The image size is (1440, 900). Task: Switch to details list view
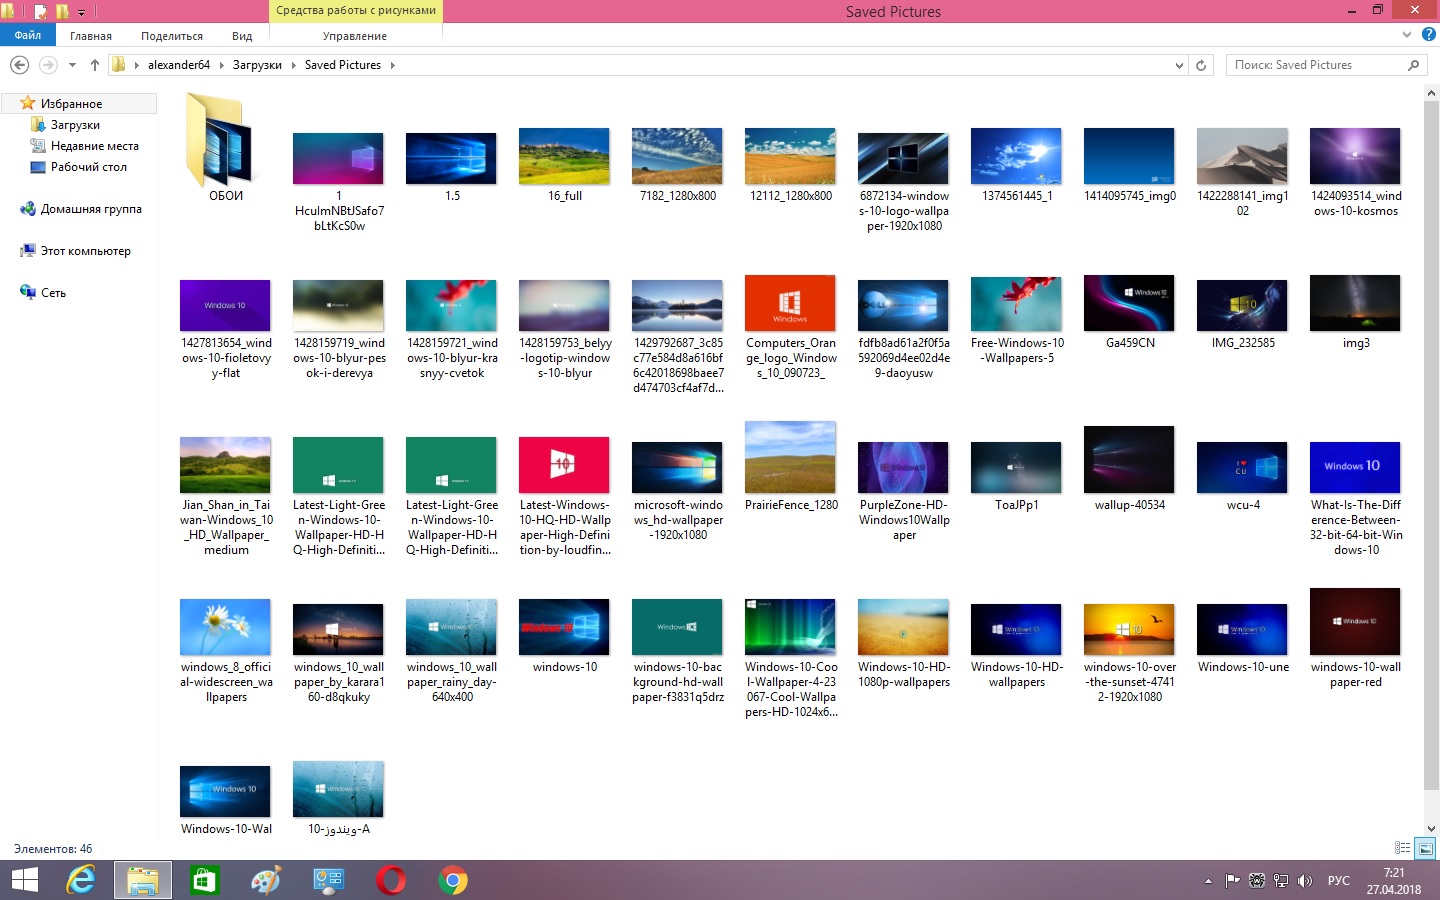1402,848
